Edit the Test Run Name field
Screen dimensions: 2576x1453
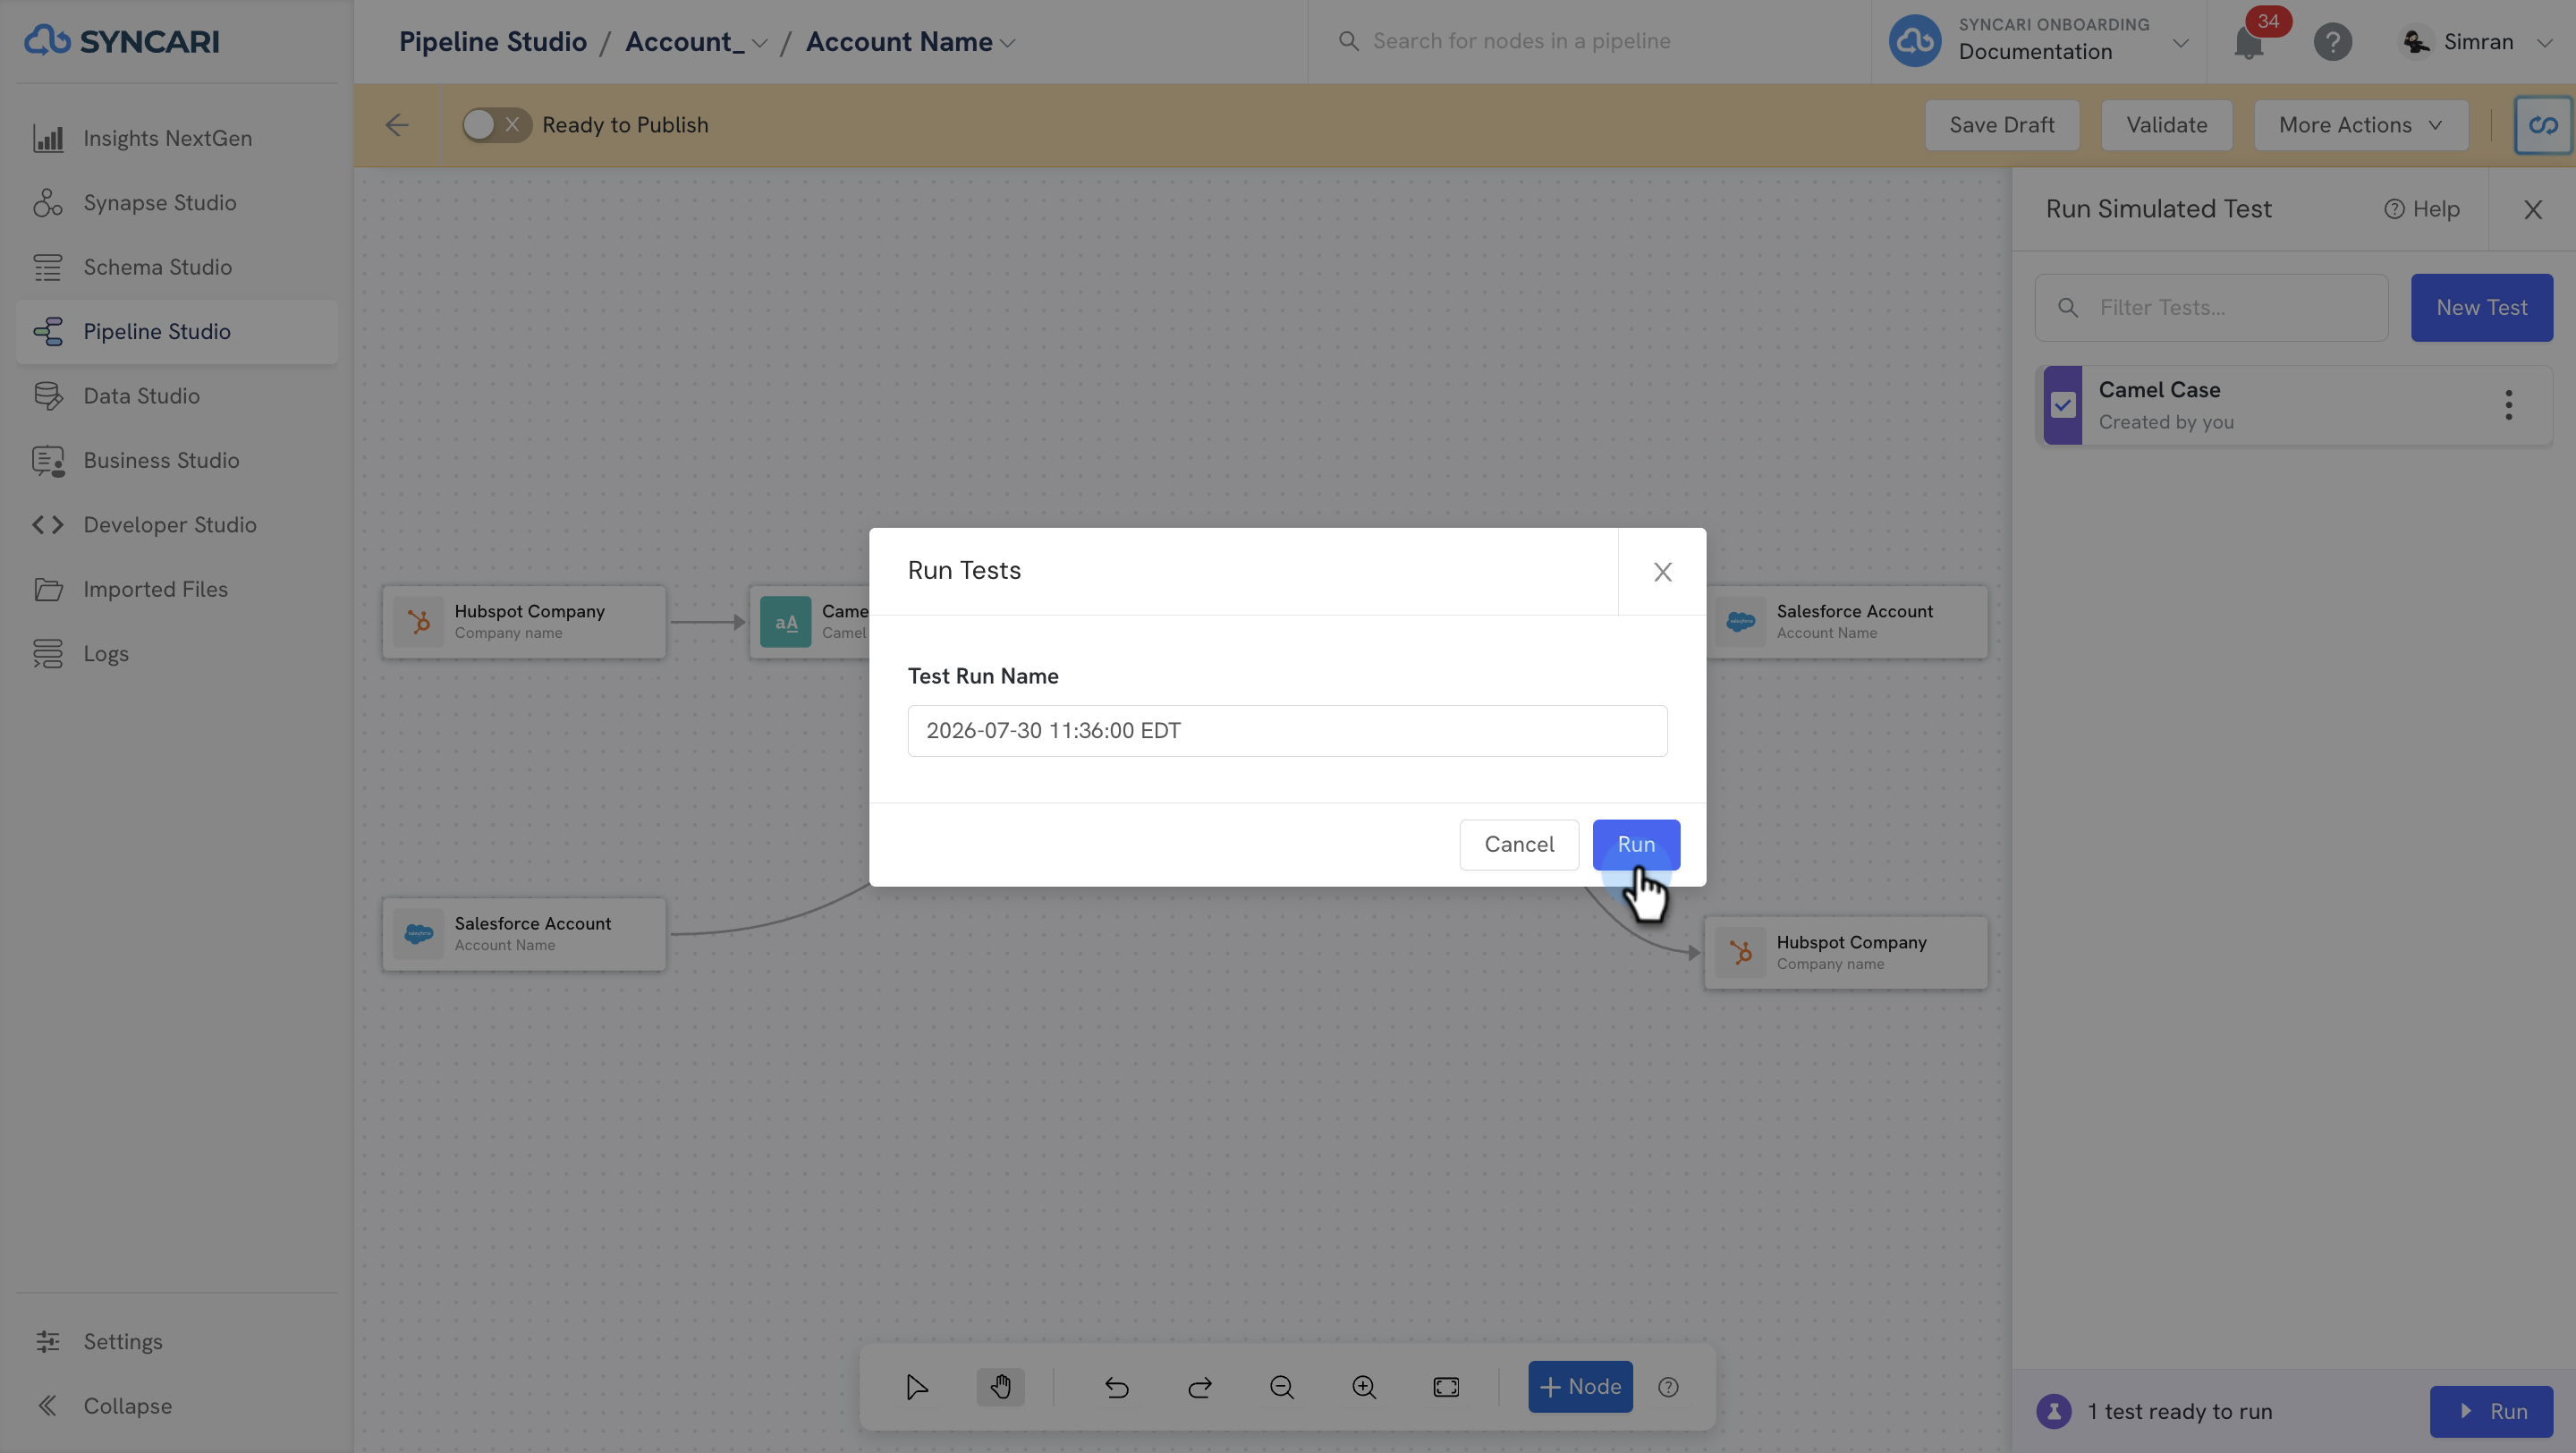1288,731
